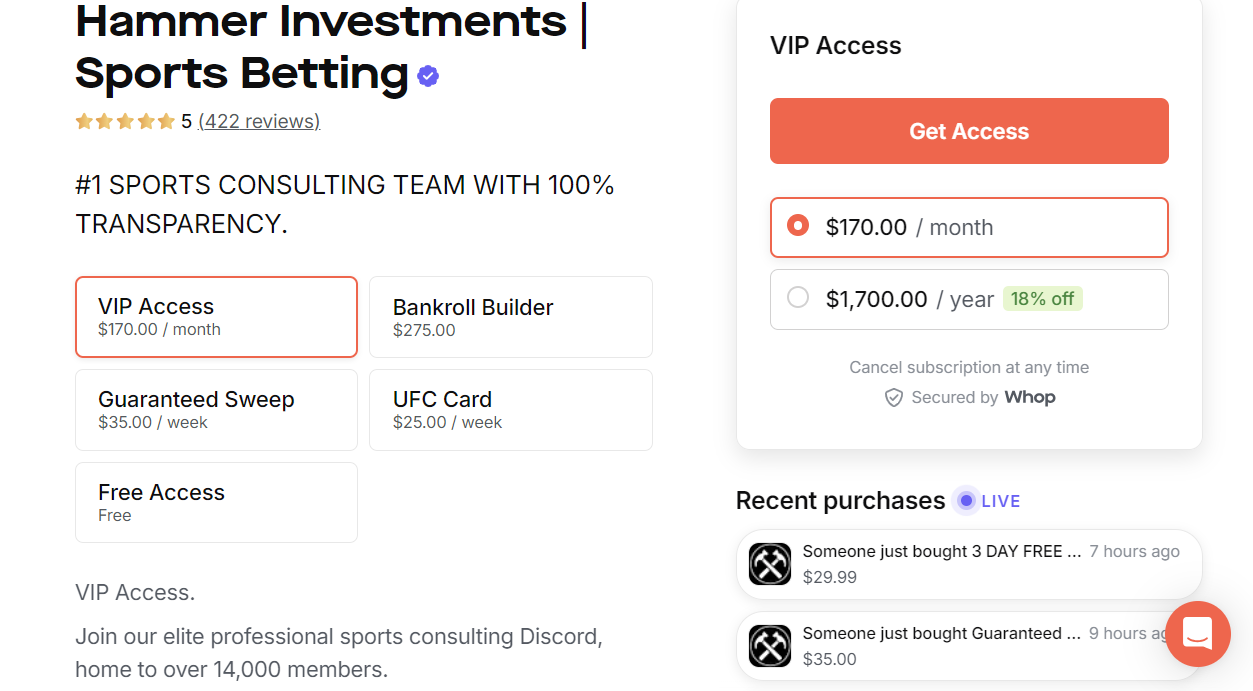1253x691 pixels.
Task: Select the Bankroll Builder plan
Action: (x=511, y=316)
